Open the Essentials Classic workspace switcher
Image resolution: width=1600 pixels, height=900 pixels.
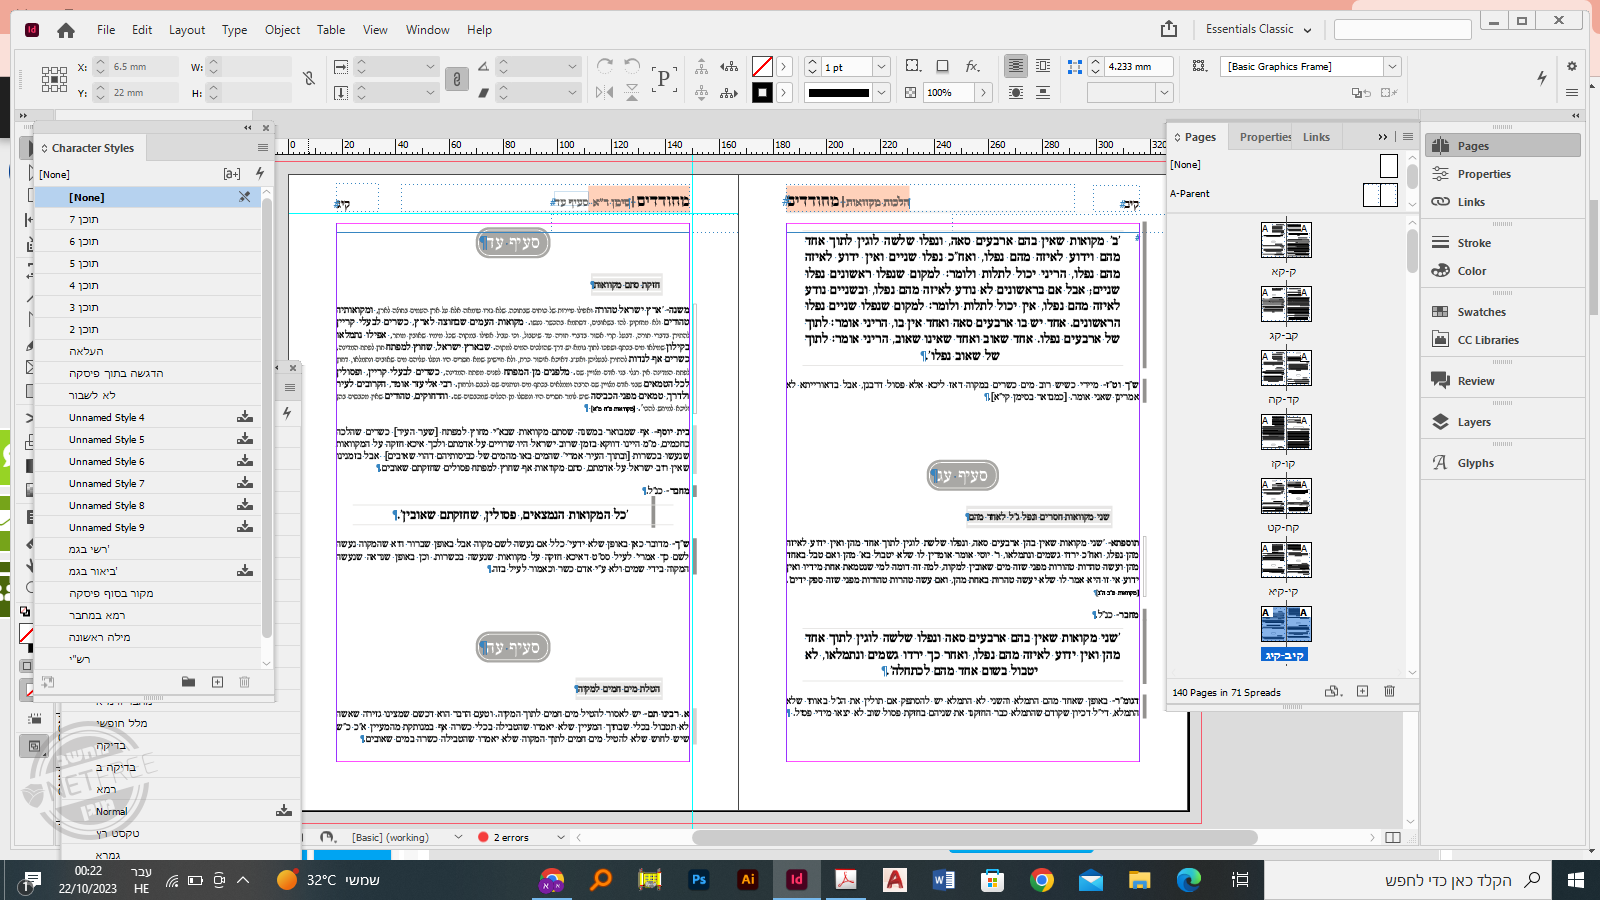pos(1258,29)
